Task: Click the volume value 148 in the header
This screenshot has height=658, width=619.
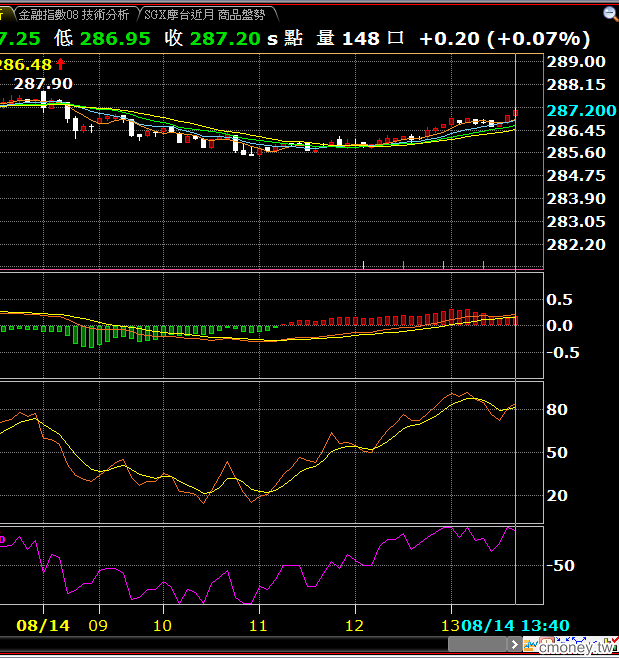Action: coord(361,39)
